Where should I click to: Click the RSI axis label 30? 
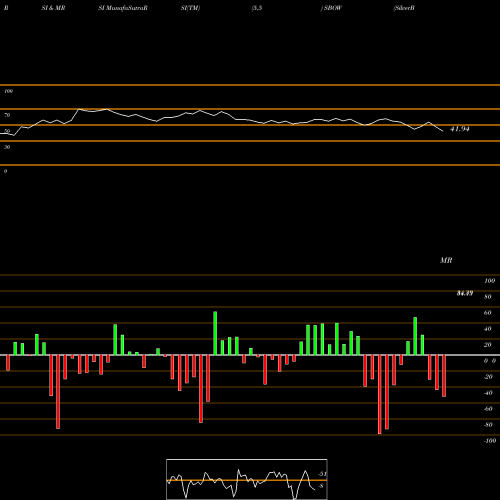(x=7, y=147)
